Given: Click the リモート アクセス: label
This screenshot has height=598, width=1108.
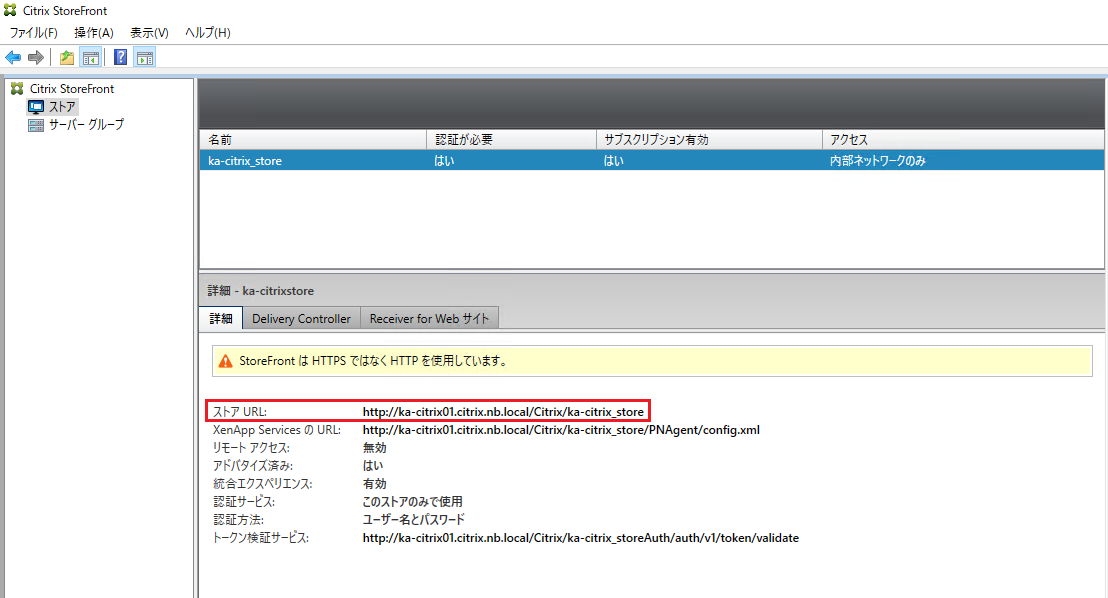Looking at the screenshot, I should pos(252,447).
